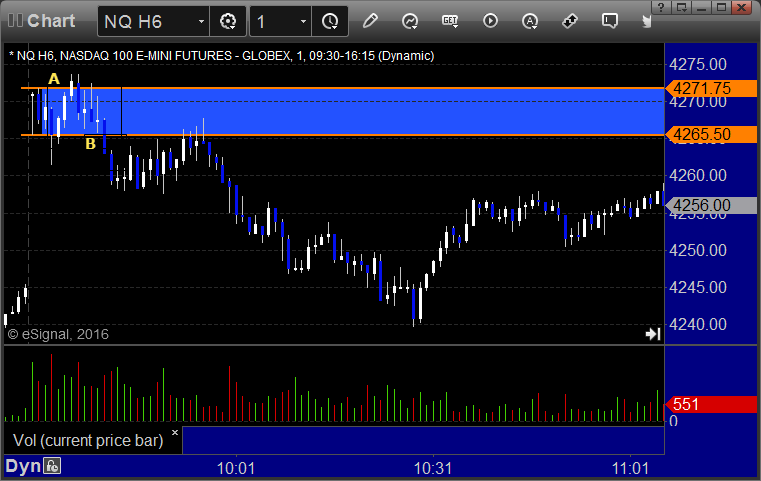Click the 4265.50 orange price marker
Viewport: 761px width, 481px height.
click(x=711, y=134)
